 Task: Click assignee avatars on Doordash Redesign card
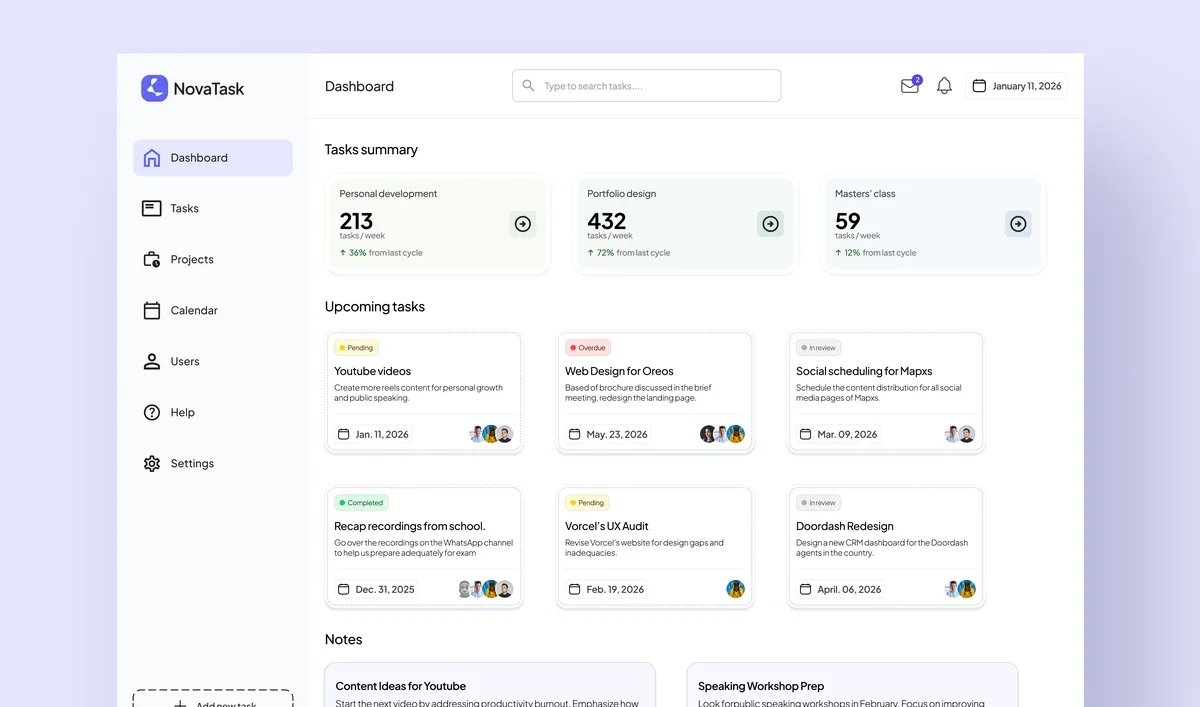[x=960, y=589]
